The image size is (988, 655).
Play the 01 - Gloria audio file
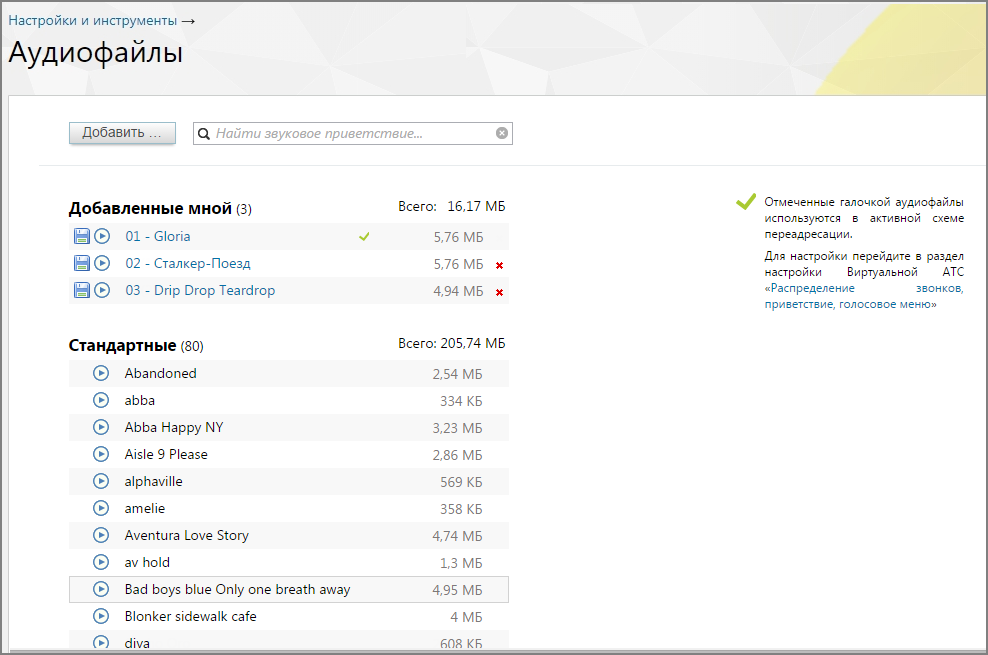coord(102,236)
